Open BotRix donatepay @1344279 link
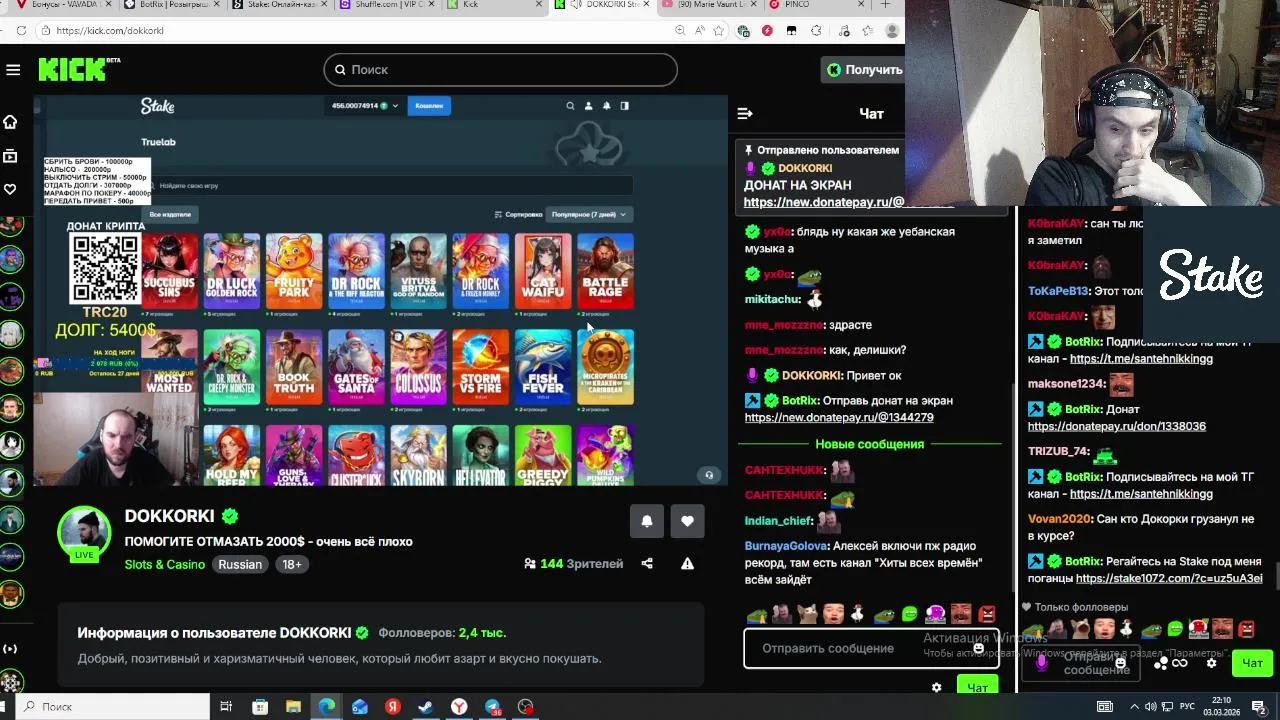1280x720 pixels. pos(839,418)
